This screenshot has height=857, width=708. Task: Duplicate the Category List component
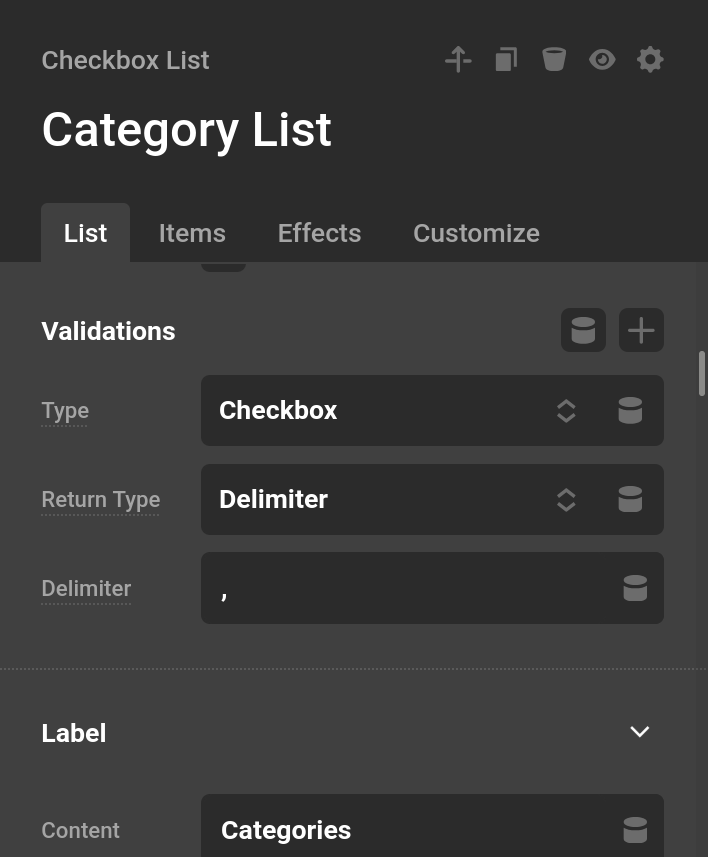click(506, 59)
